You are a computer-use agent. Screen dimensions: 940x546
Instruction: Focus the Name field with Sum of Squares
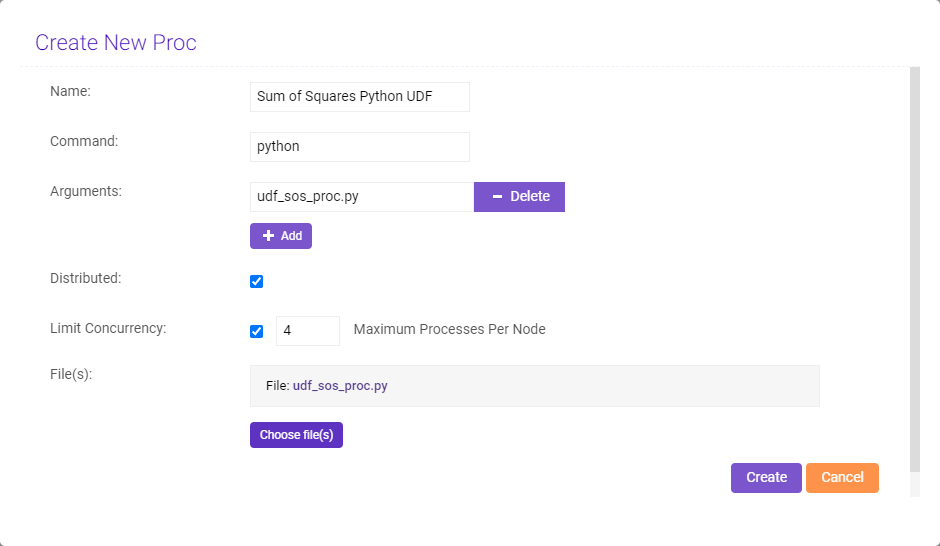click(359, 97)
